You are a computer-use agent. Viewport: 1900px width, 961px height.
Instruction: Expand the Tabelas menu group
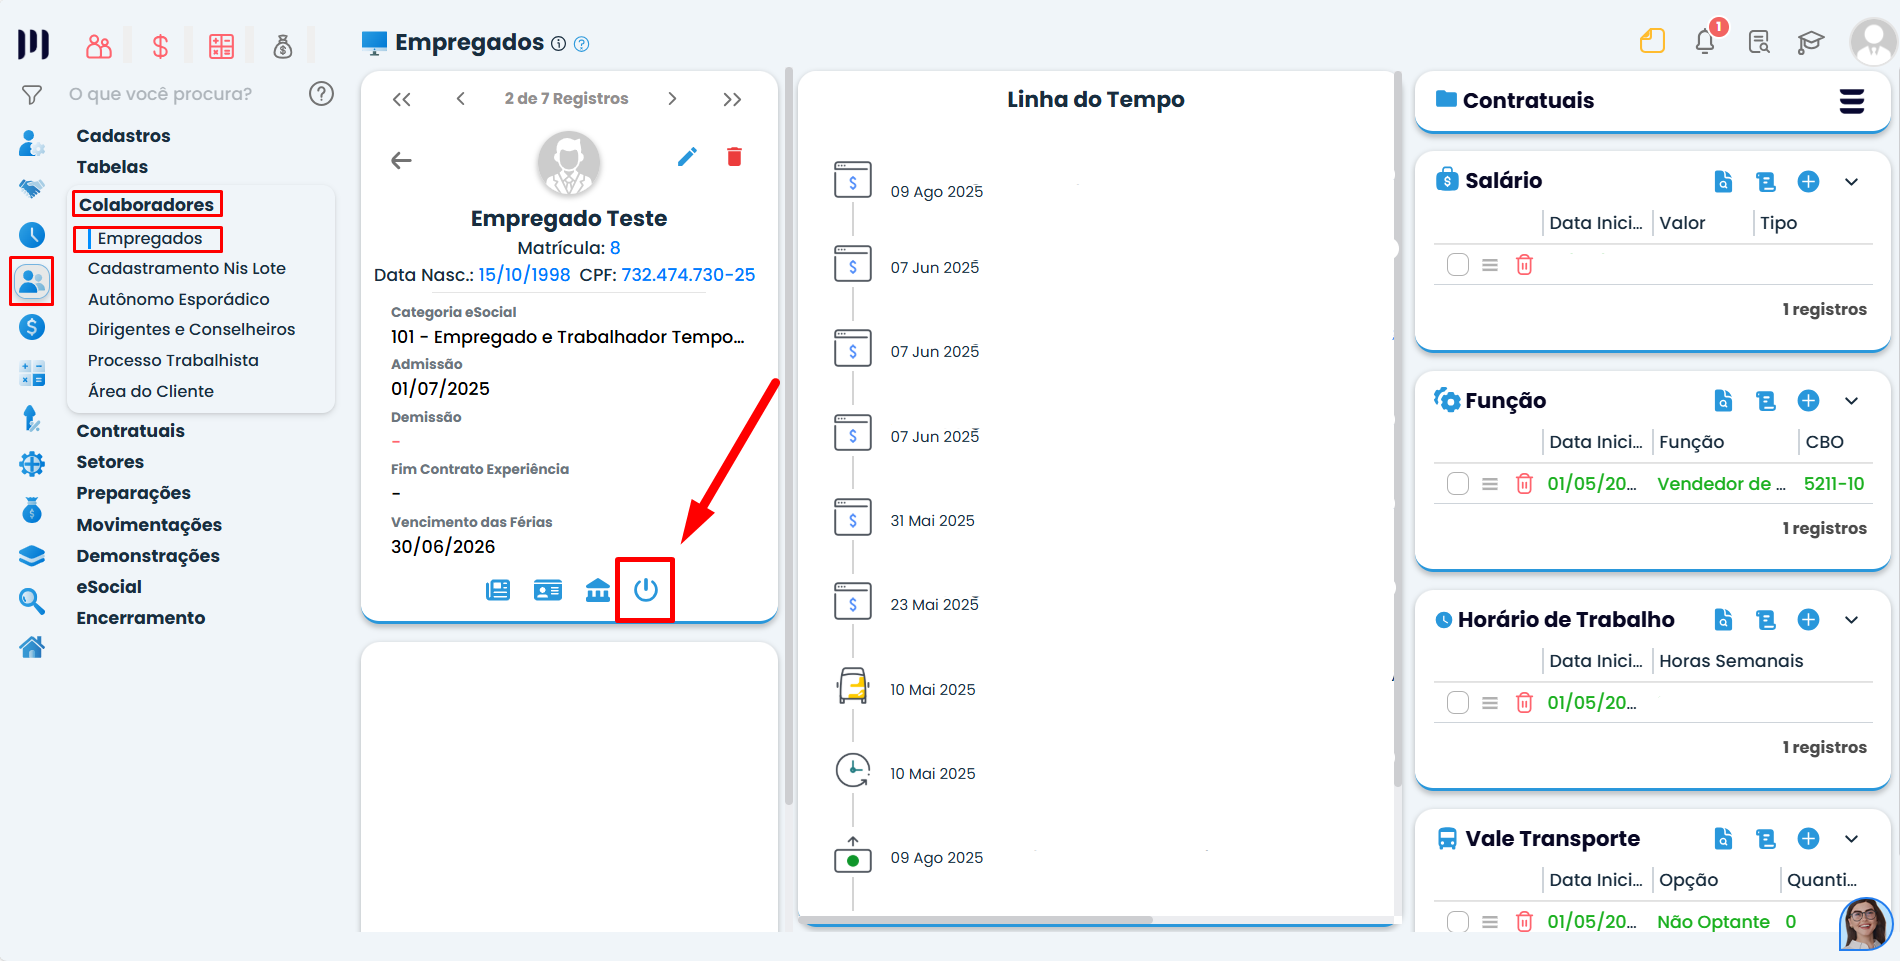(112, 167)
